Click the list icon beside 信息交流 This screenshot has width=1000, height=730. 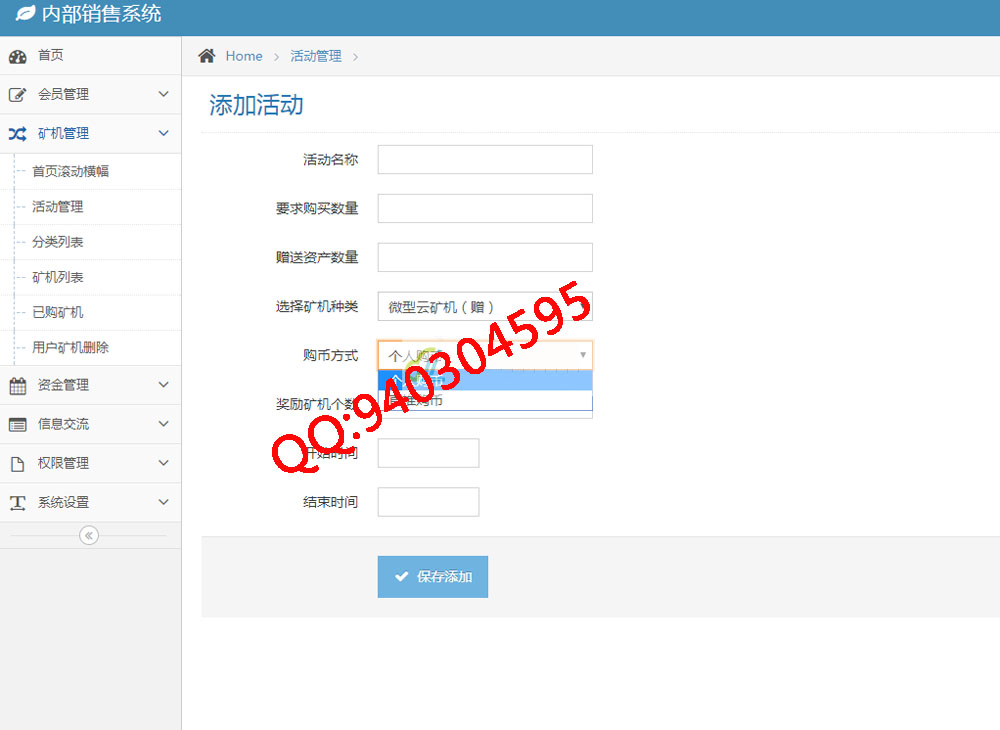coord(18,424)
